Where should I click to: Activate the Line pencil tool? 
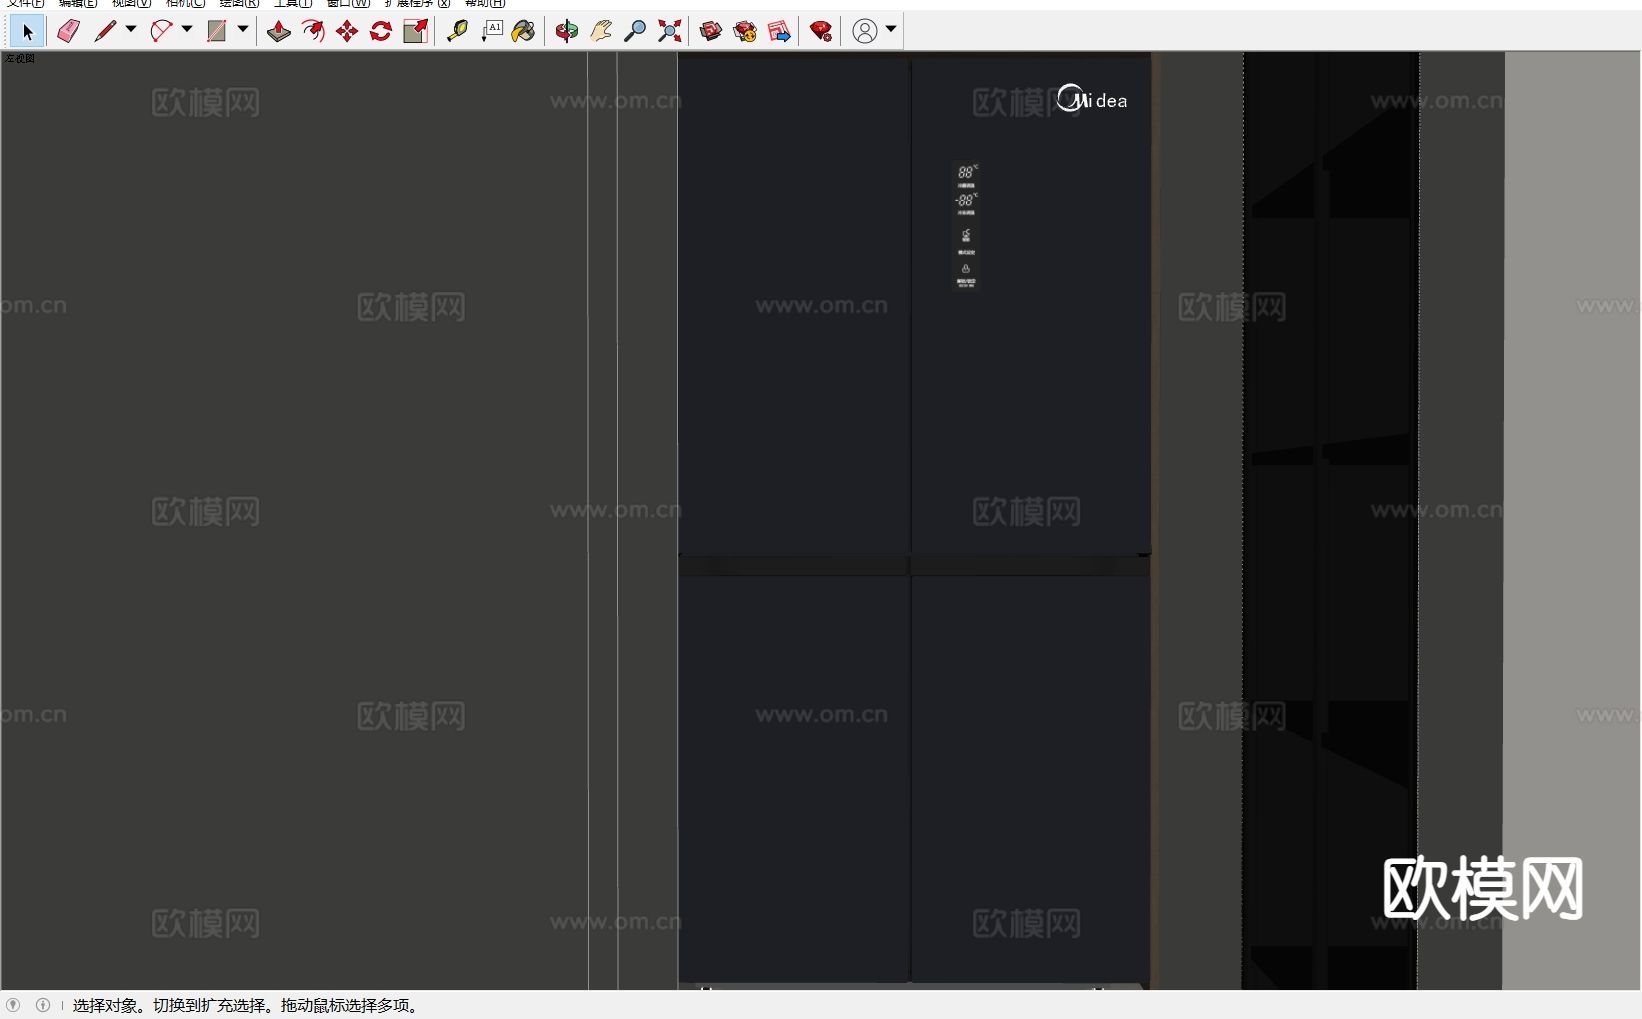pos(104,32)
